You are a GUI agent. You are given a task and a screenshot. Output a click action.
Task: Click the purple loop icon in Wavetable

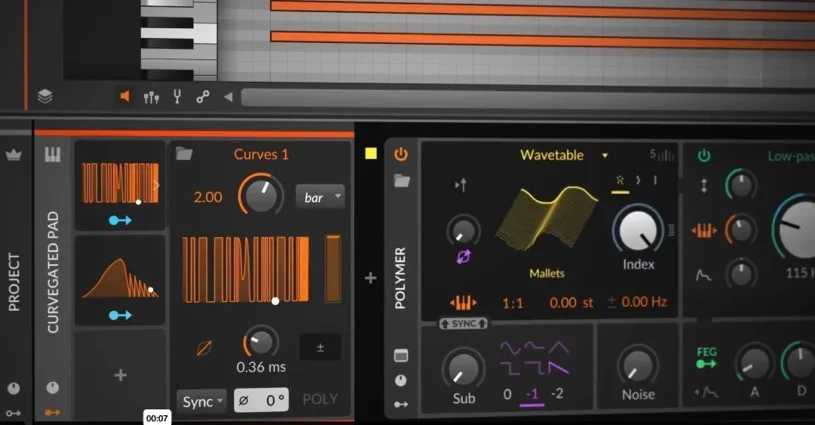(464, 257)
